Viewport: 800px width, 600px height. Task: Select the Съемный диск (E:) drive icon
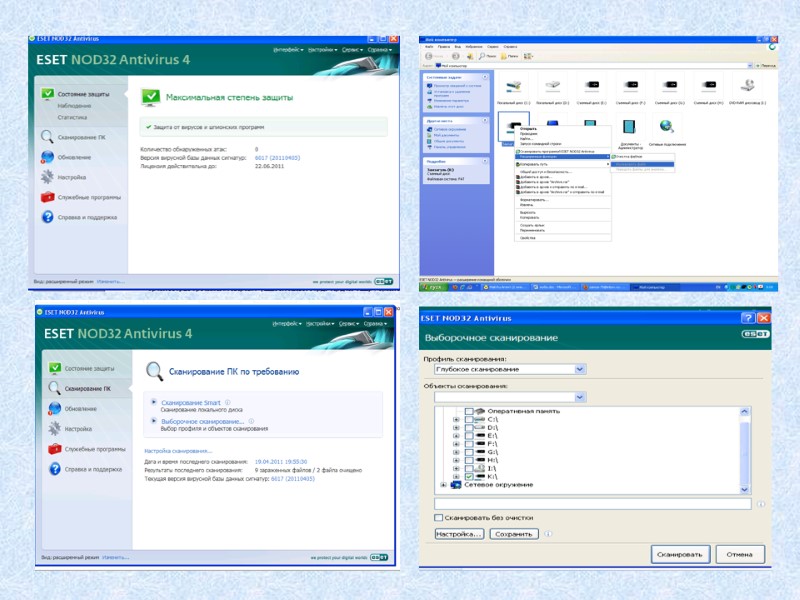592,85
